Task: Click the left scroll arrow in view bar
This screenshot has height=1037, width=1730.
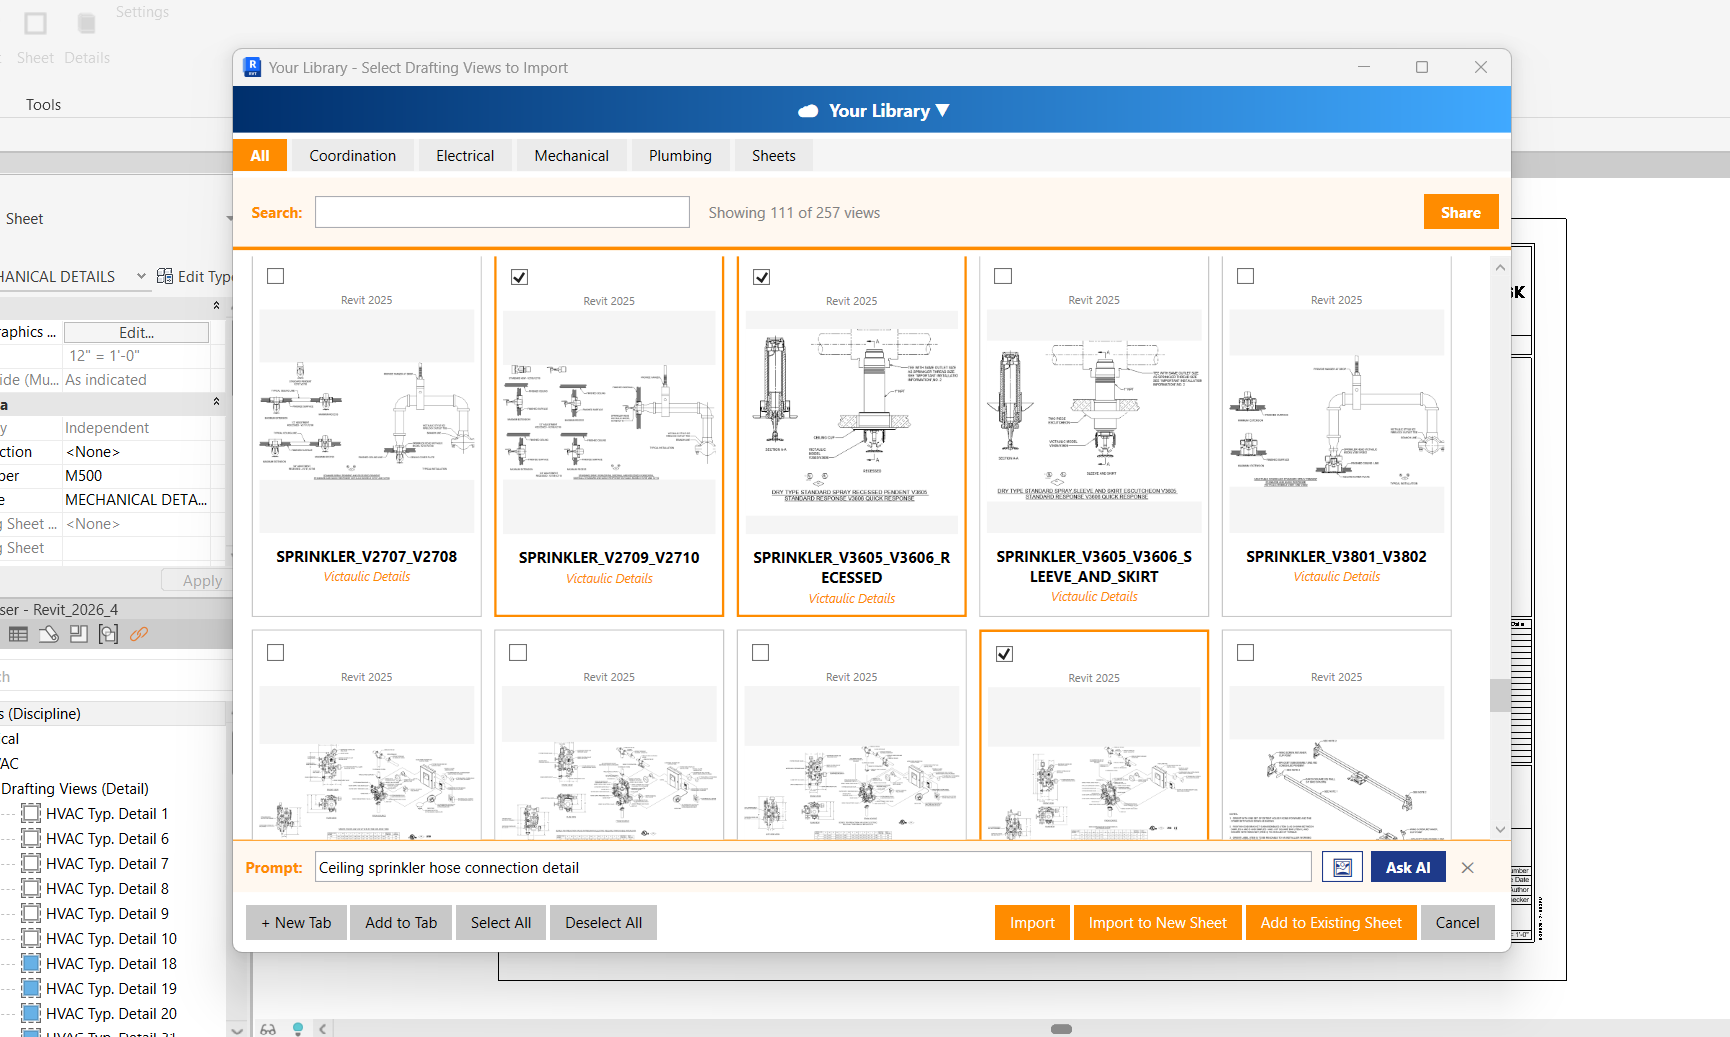Action: tap(323, 1028)
